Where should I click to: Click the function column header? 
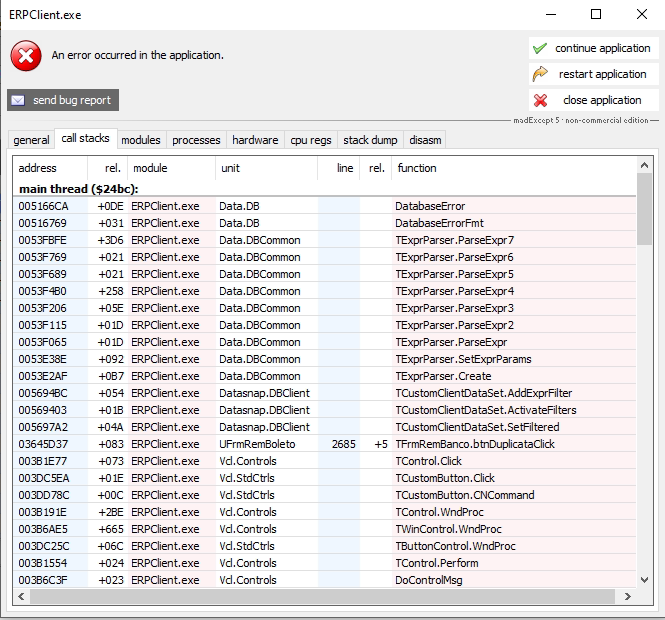417,168
